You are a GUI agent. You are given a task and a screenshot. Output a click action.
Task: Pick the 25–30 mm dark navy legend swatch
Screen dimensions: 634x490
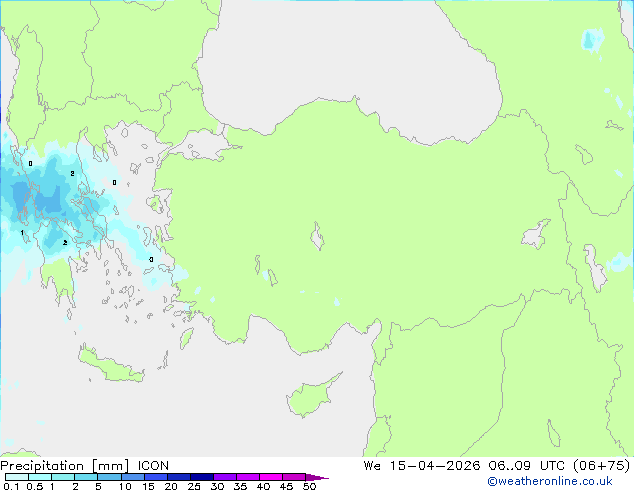[x=202, y=477]
